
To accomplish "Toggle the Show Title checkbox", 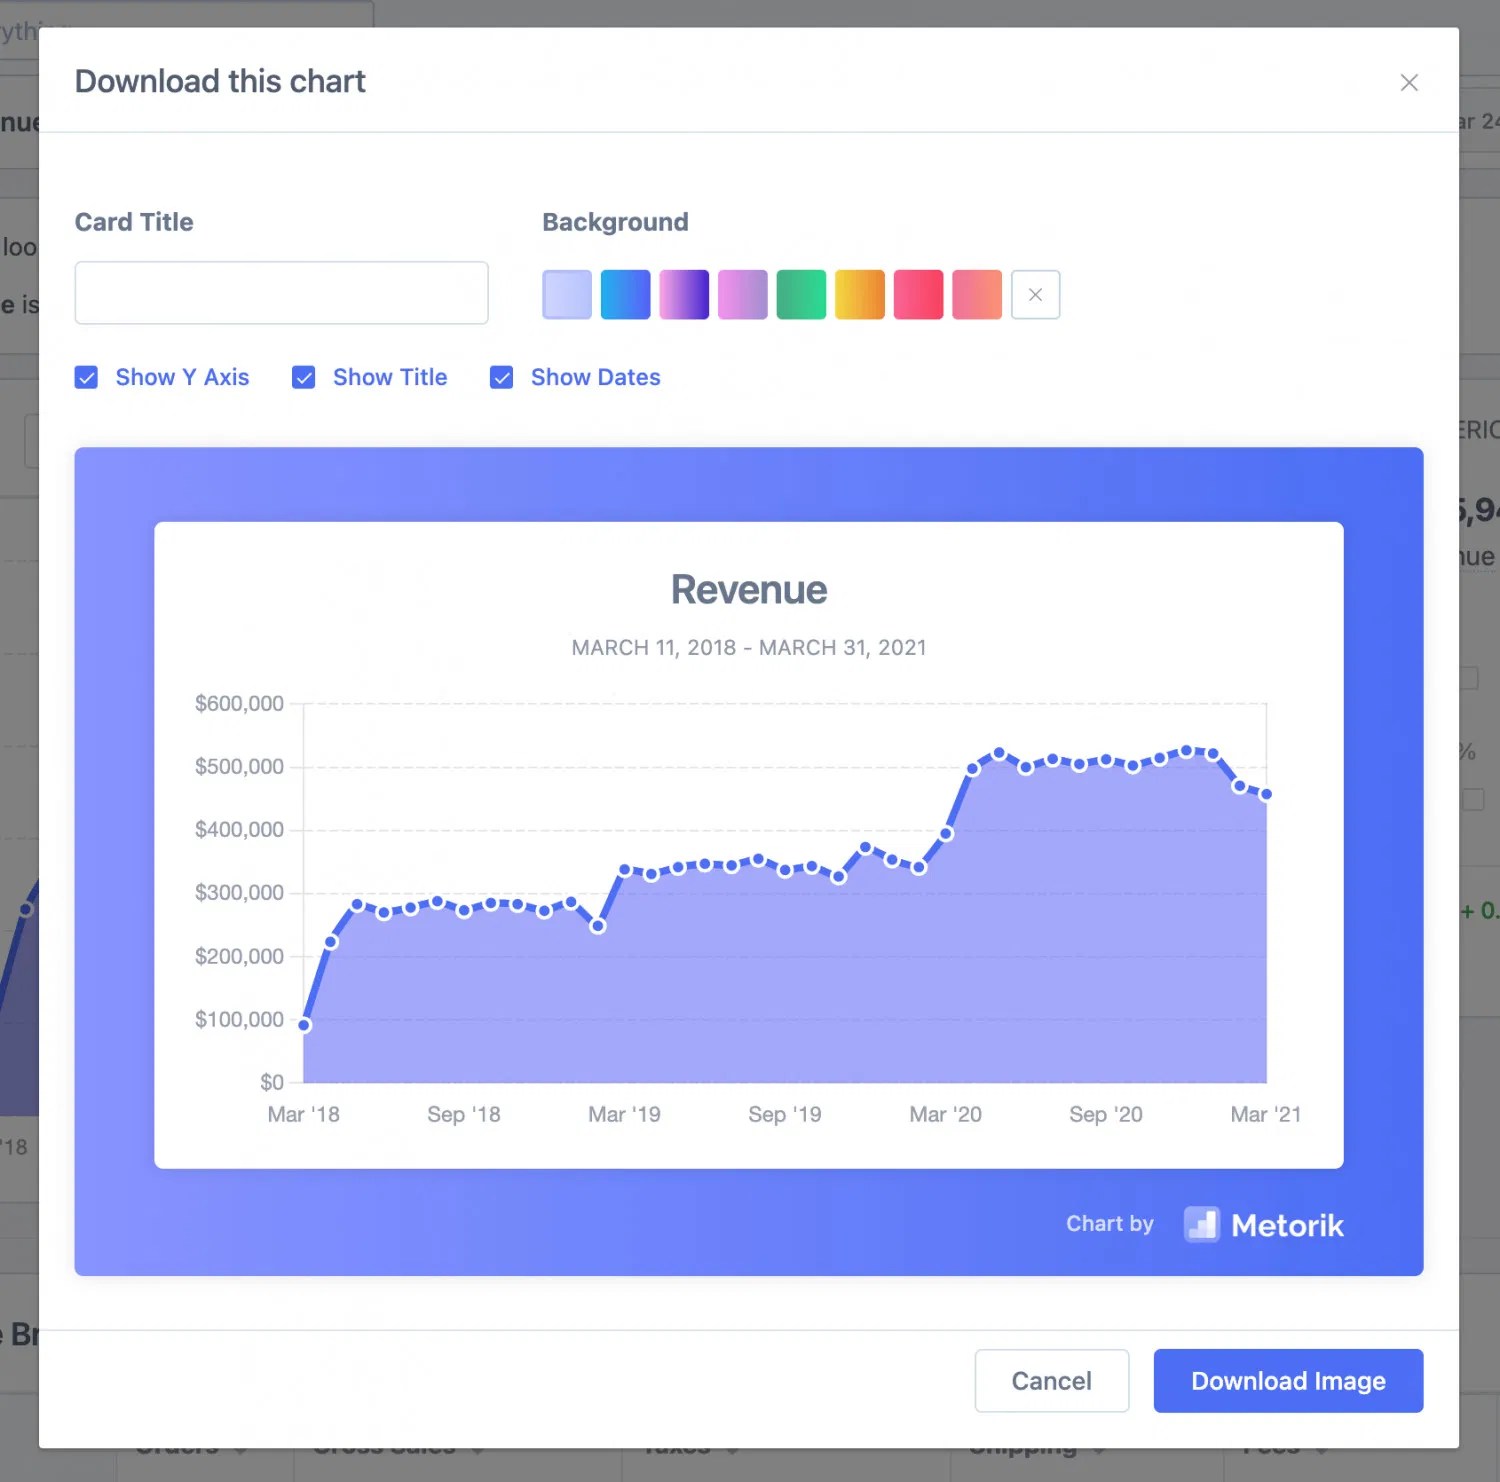I will (x=303, y=377).
